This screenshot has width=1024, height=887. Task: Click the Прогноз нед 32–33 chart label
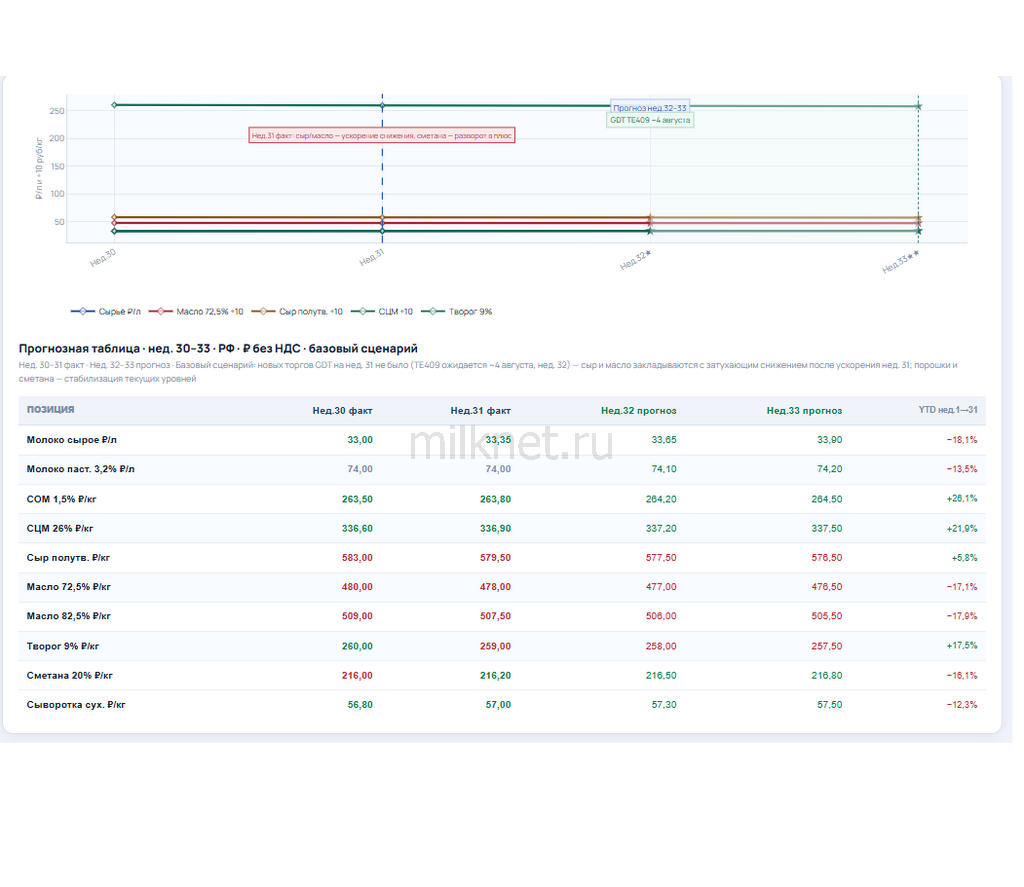click(x=650, y=108)
